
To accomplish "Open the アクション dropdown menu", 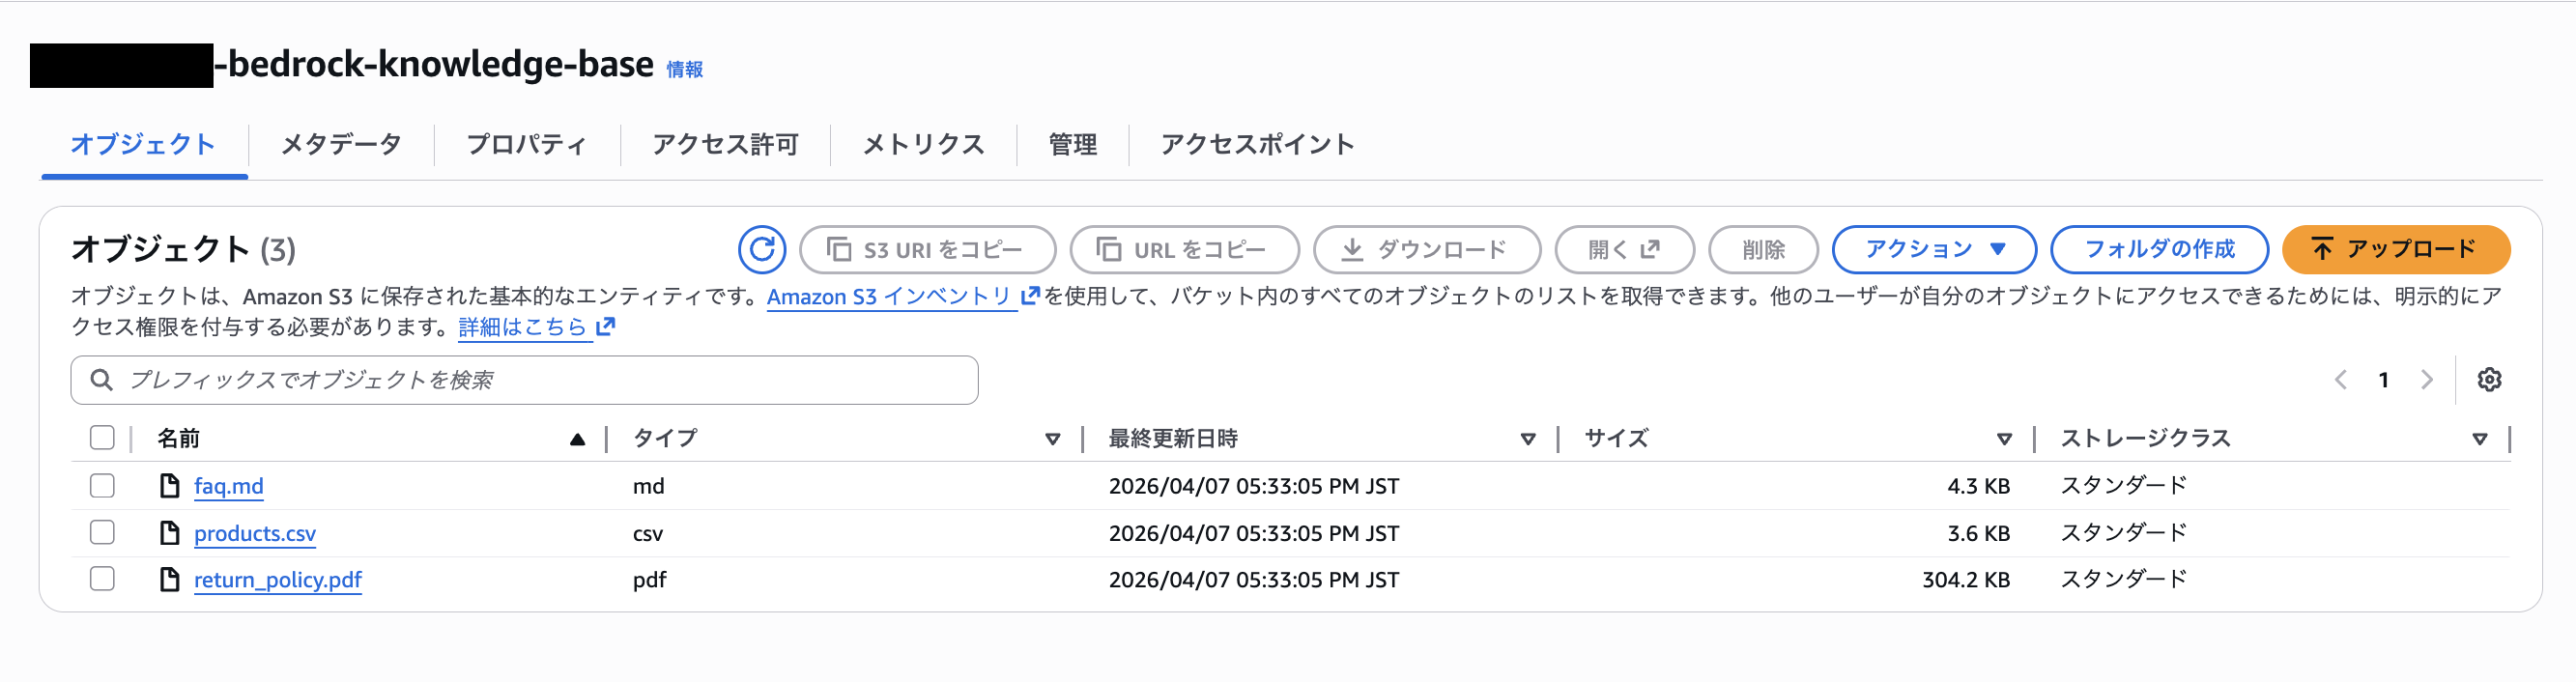I will [1934, 249].
